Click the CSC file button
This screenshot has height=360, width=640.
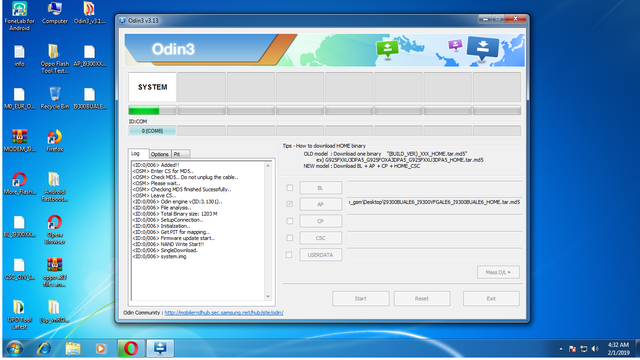coord(320,238)
